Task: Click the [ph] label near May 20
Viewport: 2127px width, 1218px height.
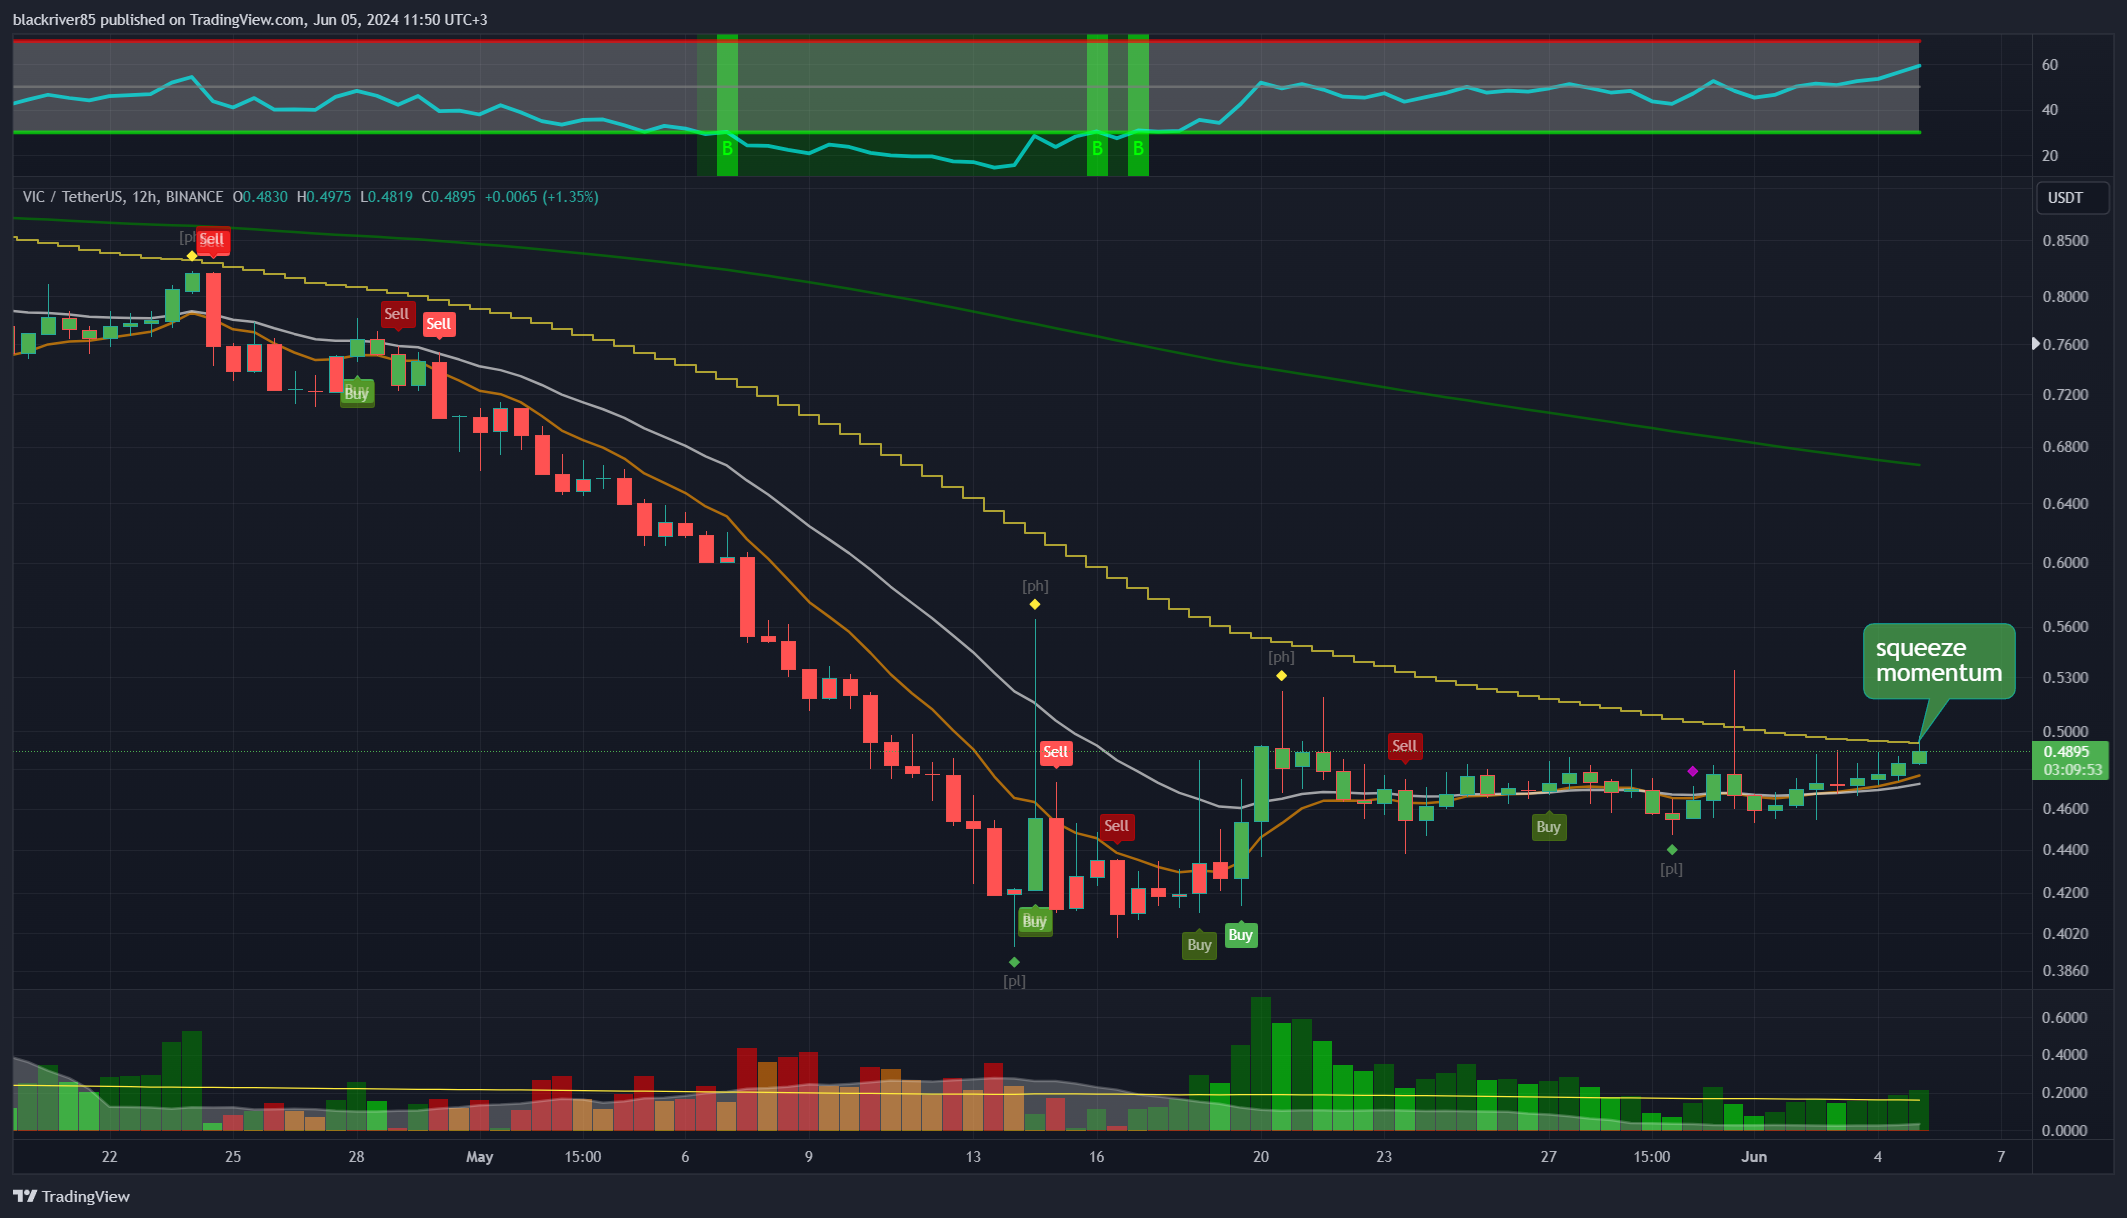Action: [1281, 657]
